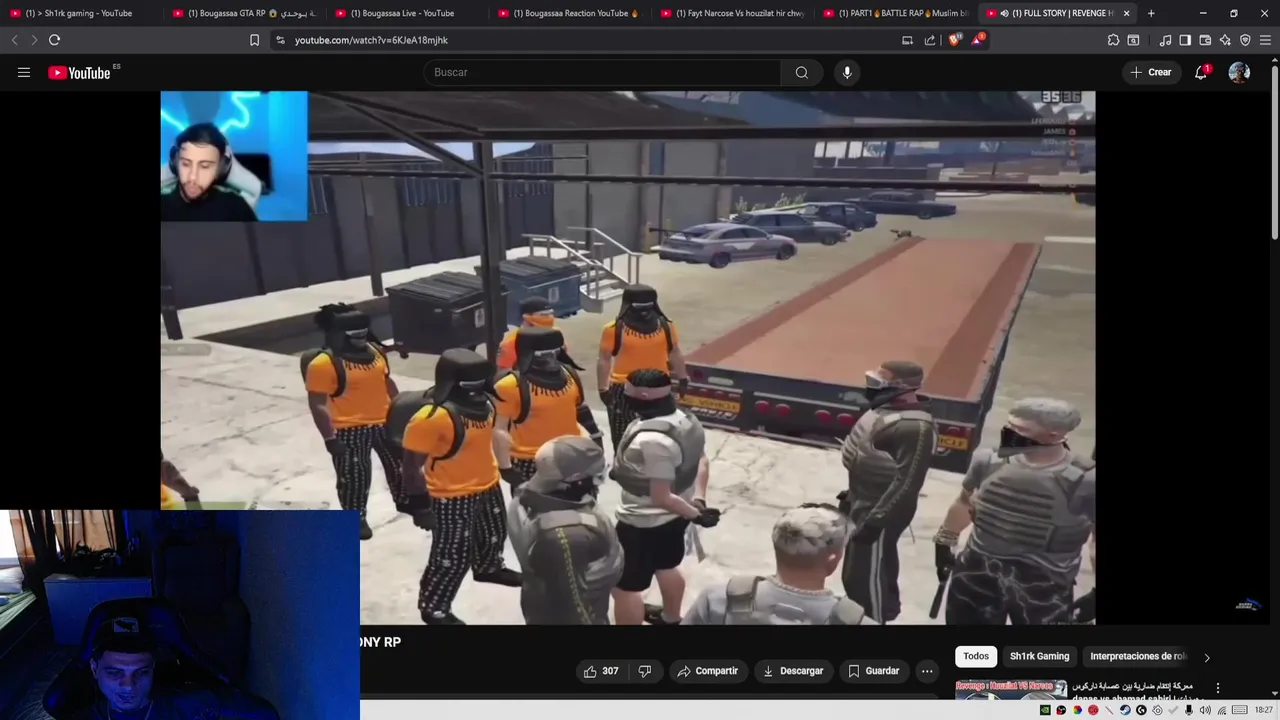Switch to Bougassaa GTA RP tab
This screenshot has width=1280, height=720.
pos(243,13)
